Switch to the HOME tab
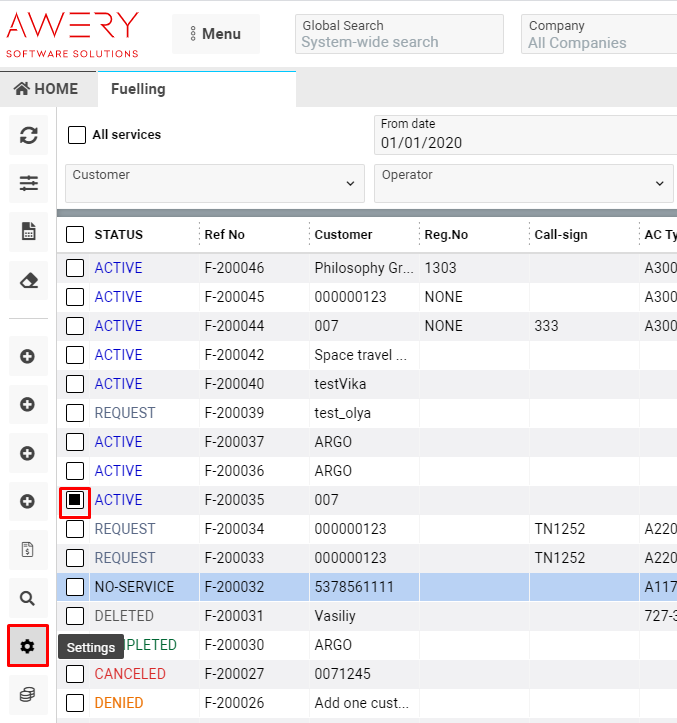The width and height of the screenshot is (677, 723). coord(47,89)
